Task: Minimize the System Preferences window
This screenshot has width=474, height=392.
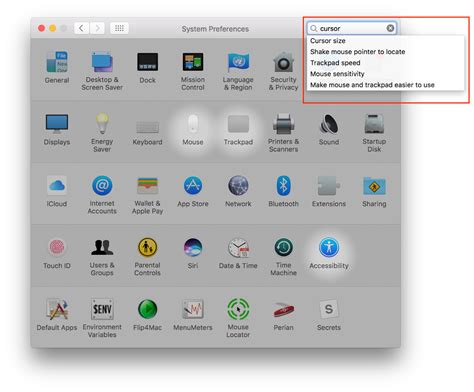Action: pyautogui.click(x=53, y=28)
